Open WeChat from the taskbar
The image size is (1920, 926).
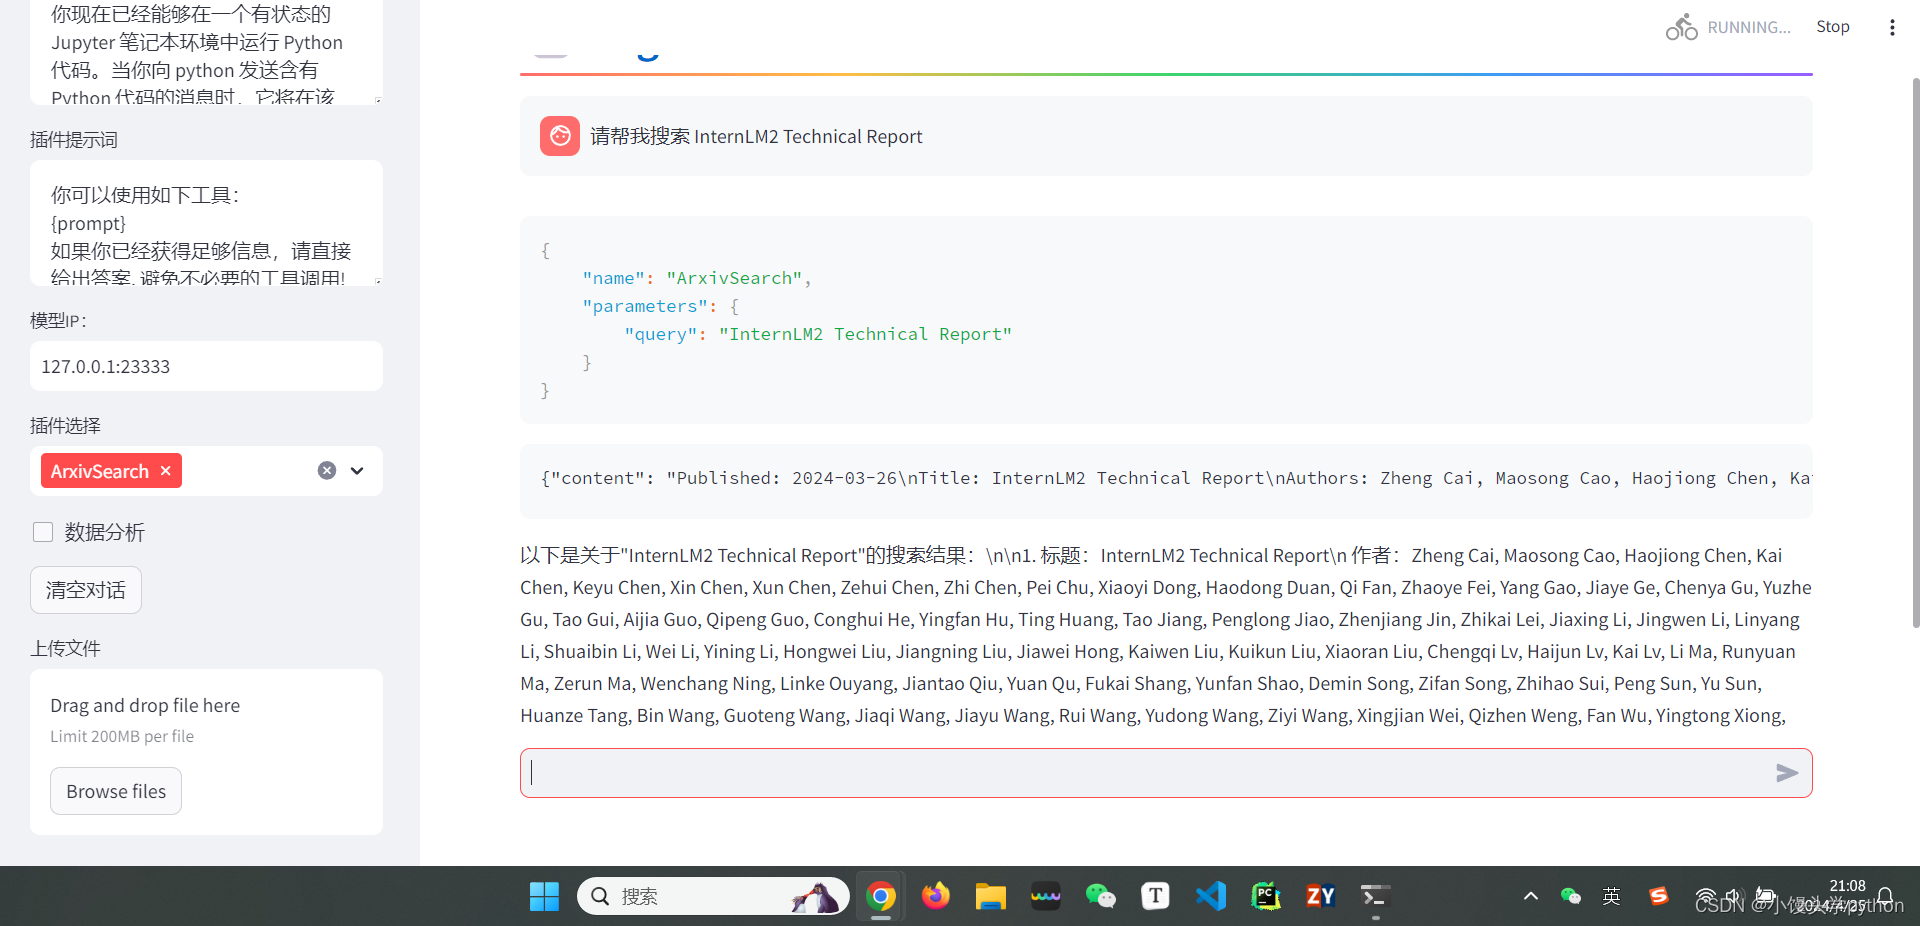(1101, 896)
